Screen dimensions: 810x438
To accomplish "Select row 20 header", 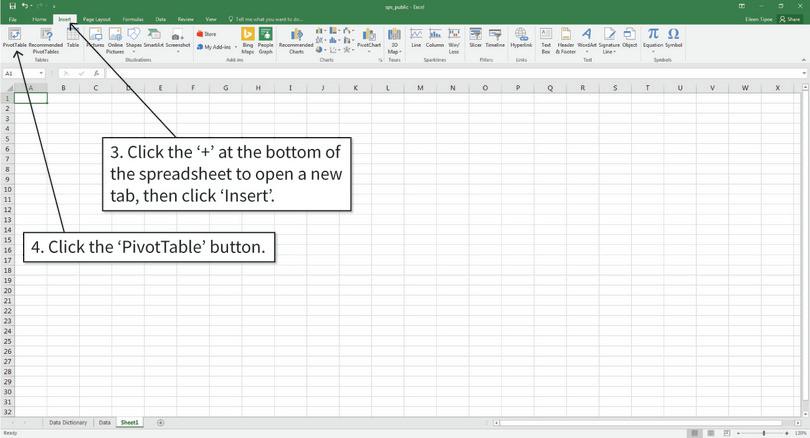I will (7, 290).
